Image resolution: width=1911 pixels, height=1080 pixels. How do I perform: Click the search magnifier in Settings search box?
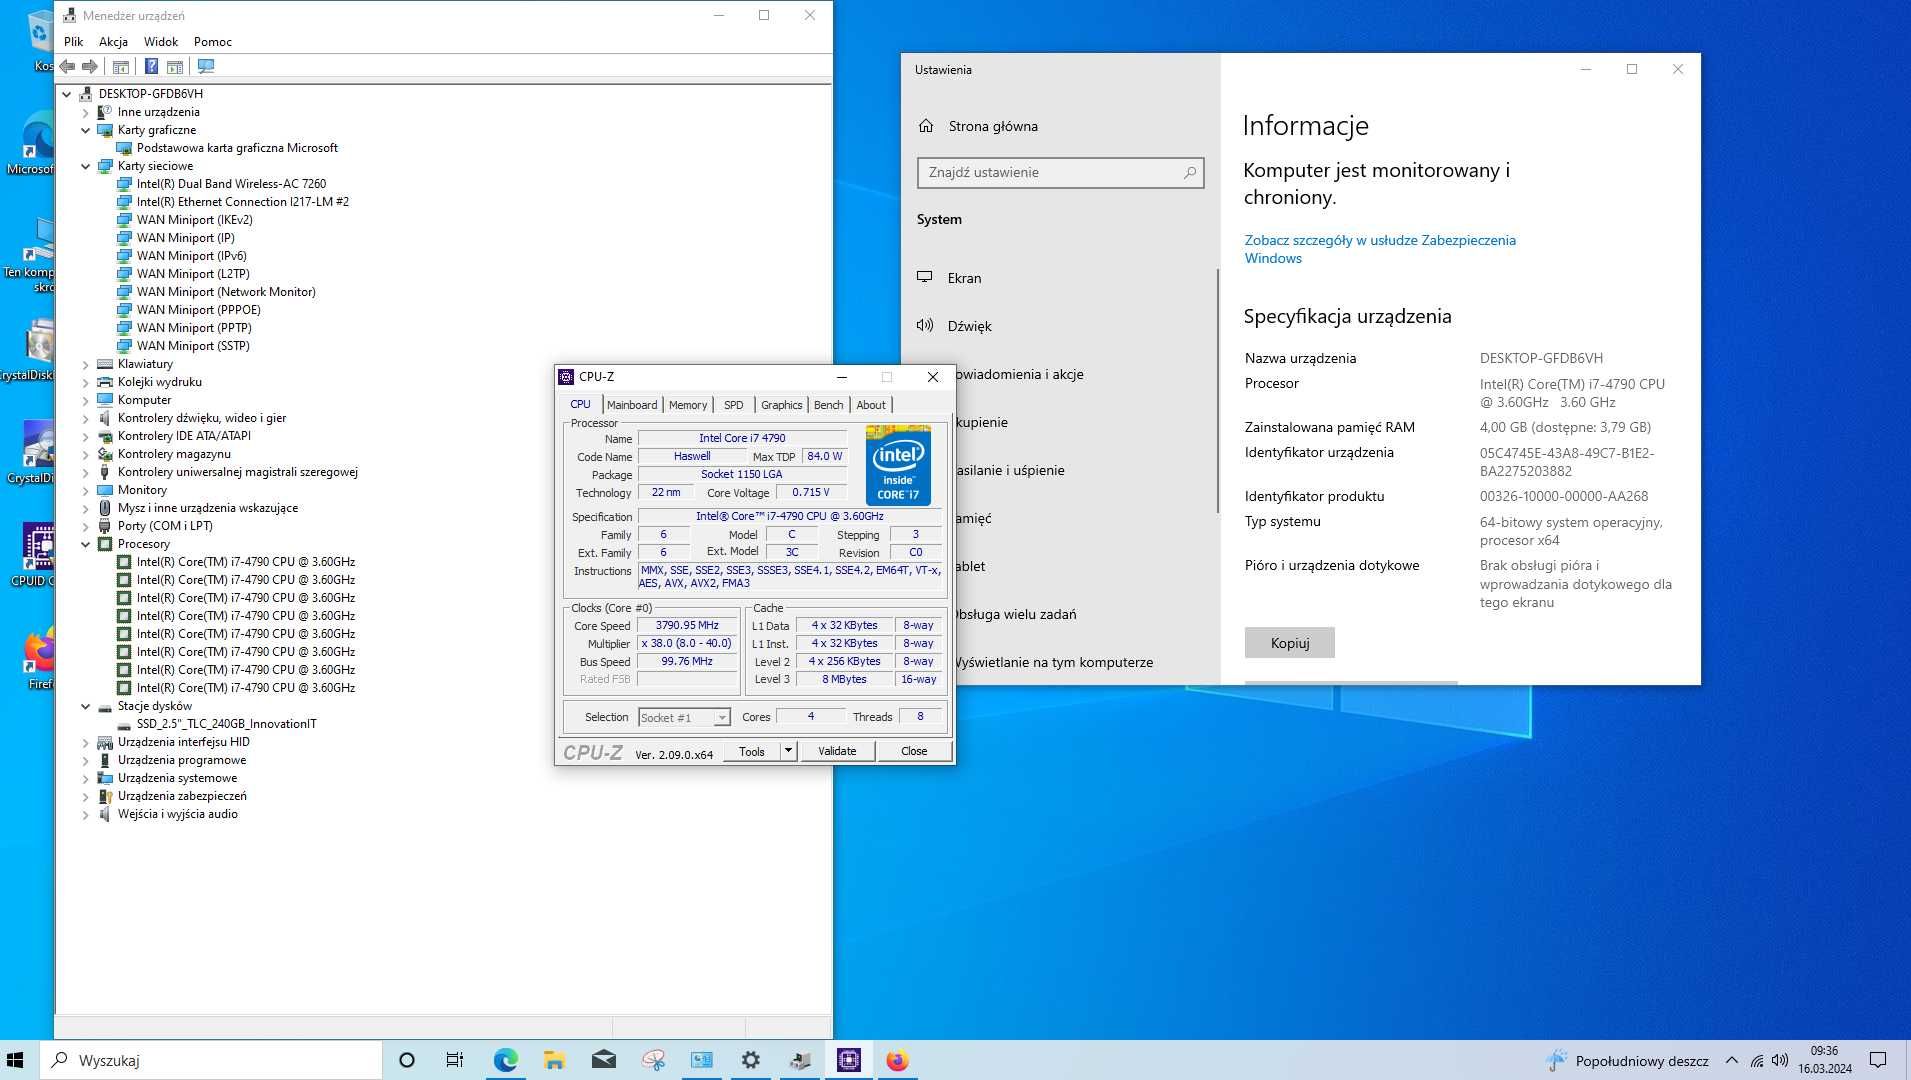coord(1189,173)
